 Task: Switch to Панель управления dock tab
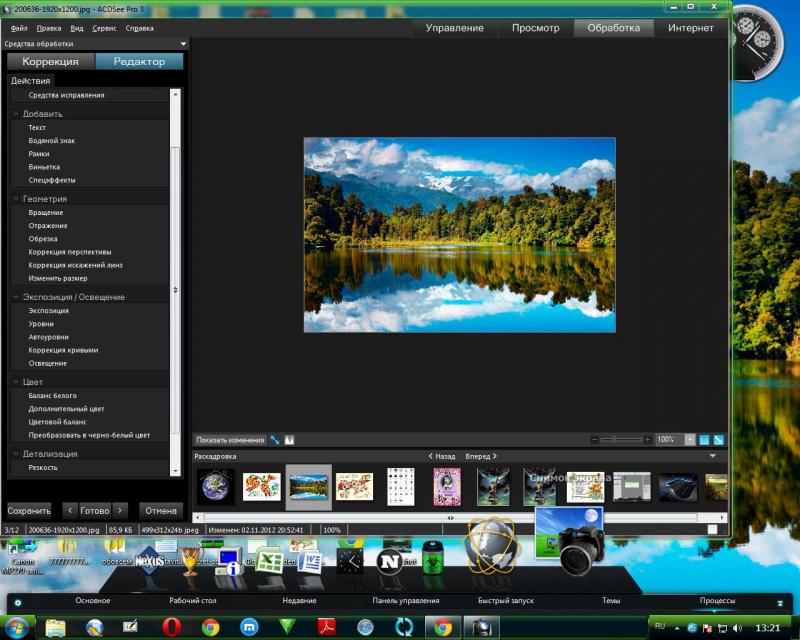click(406, 601)
